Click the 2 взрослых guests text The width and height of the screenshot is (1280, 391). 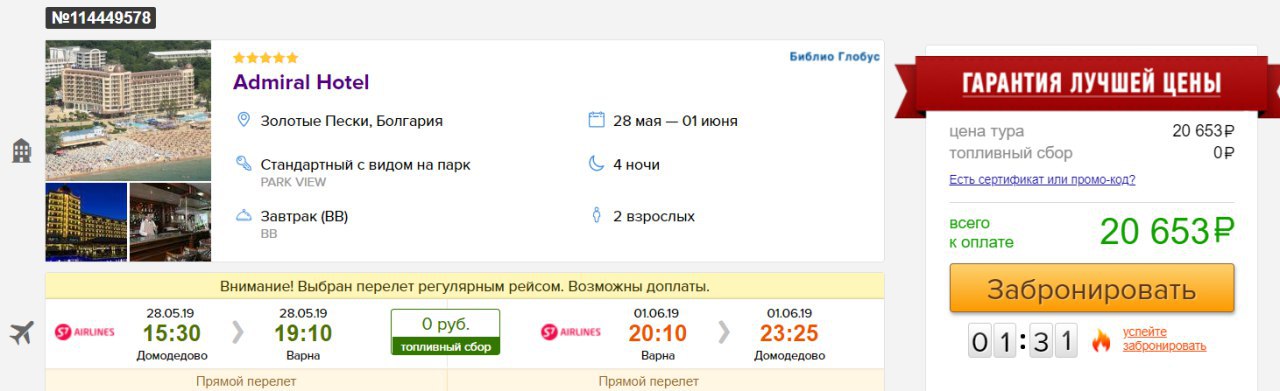point(653,216)
